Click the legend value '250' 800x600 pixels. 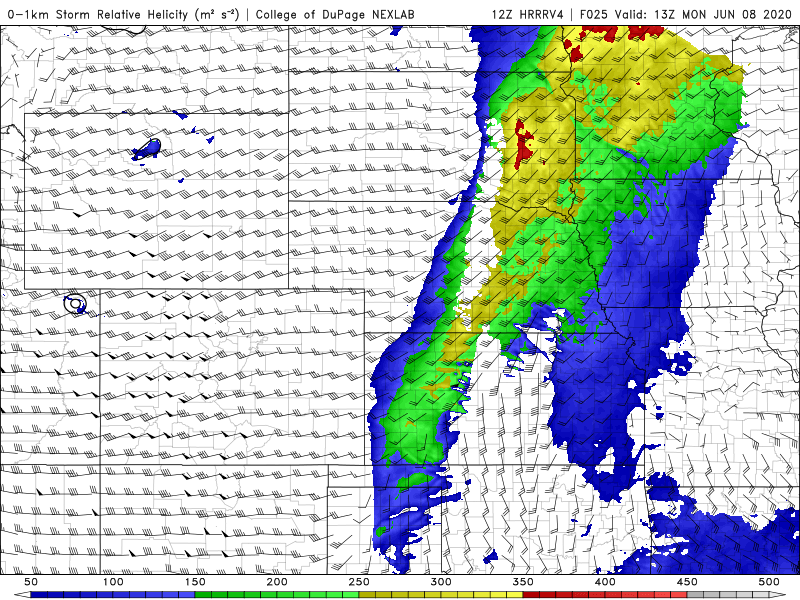359,582
